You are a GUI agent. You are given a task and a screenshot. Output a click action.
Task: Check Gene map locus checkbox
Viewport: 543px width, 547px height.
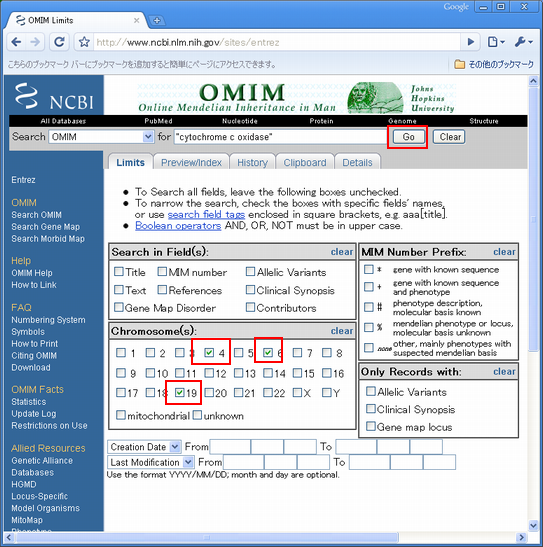tap(371, 426)
